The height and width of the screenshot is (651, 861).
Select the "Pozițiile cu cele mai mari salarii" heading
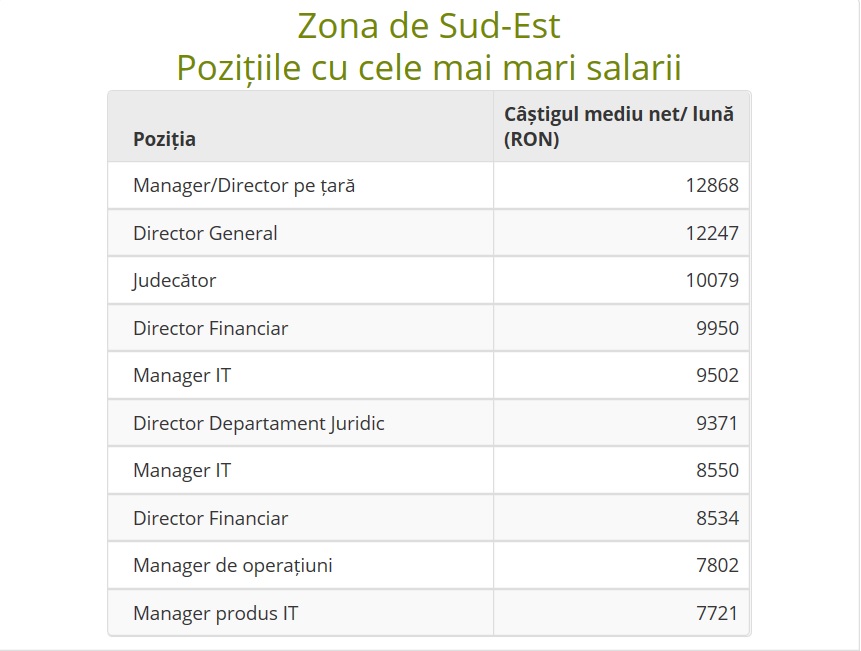[429, 67]
